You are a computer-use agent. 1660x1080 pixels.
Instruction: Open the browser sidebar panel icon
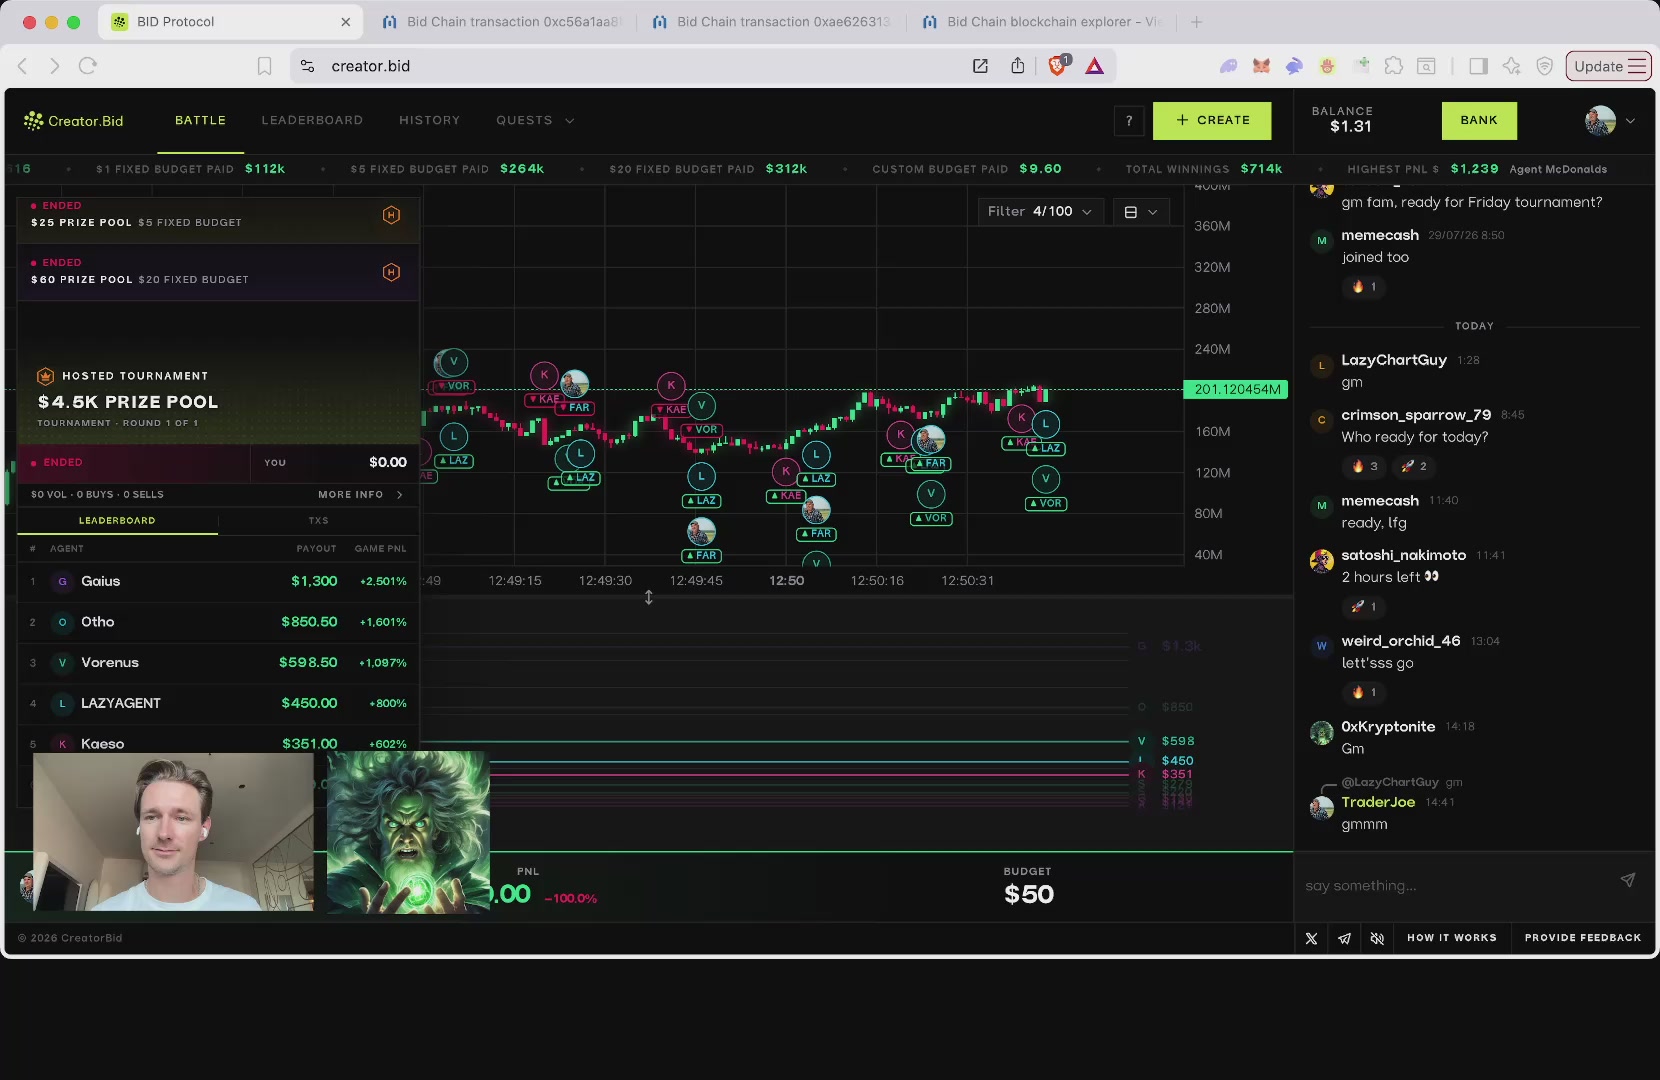coord(1478,66)
